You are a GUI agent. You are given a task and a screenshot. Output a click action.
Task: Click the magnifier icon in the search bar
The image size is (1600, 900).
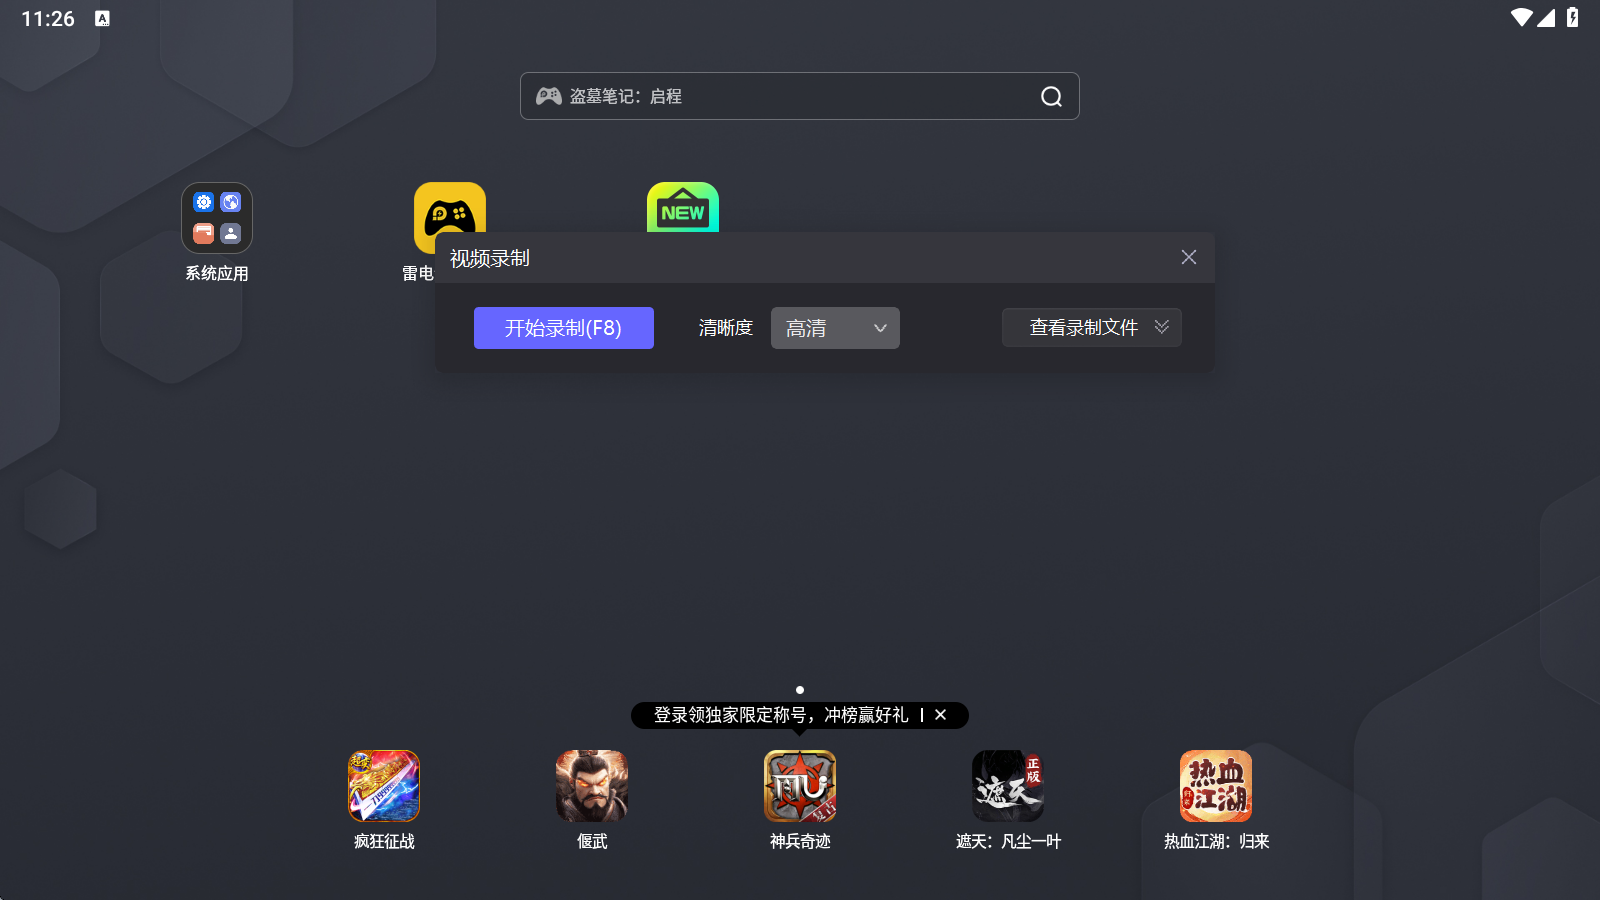coord(1050,96)
